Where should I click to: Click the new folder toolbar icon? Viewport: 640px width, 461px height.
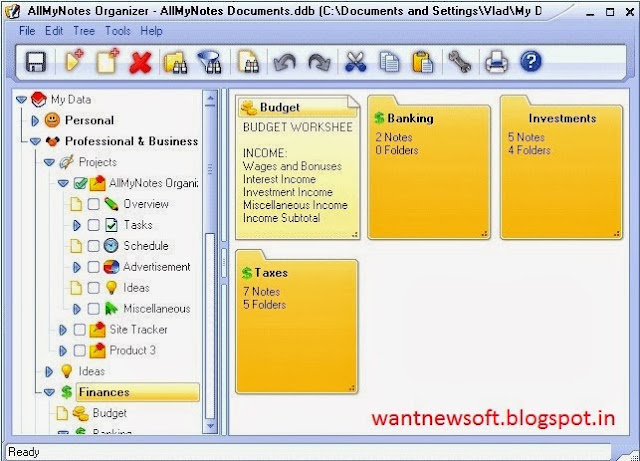74,61
